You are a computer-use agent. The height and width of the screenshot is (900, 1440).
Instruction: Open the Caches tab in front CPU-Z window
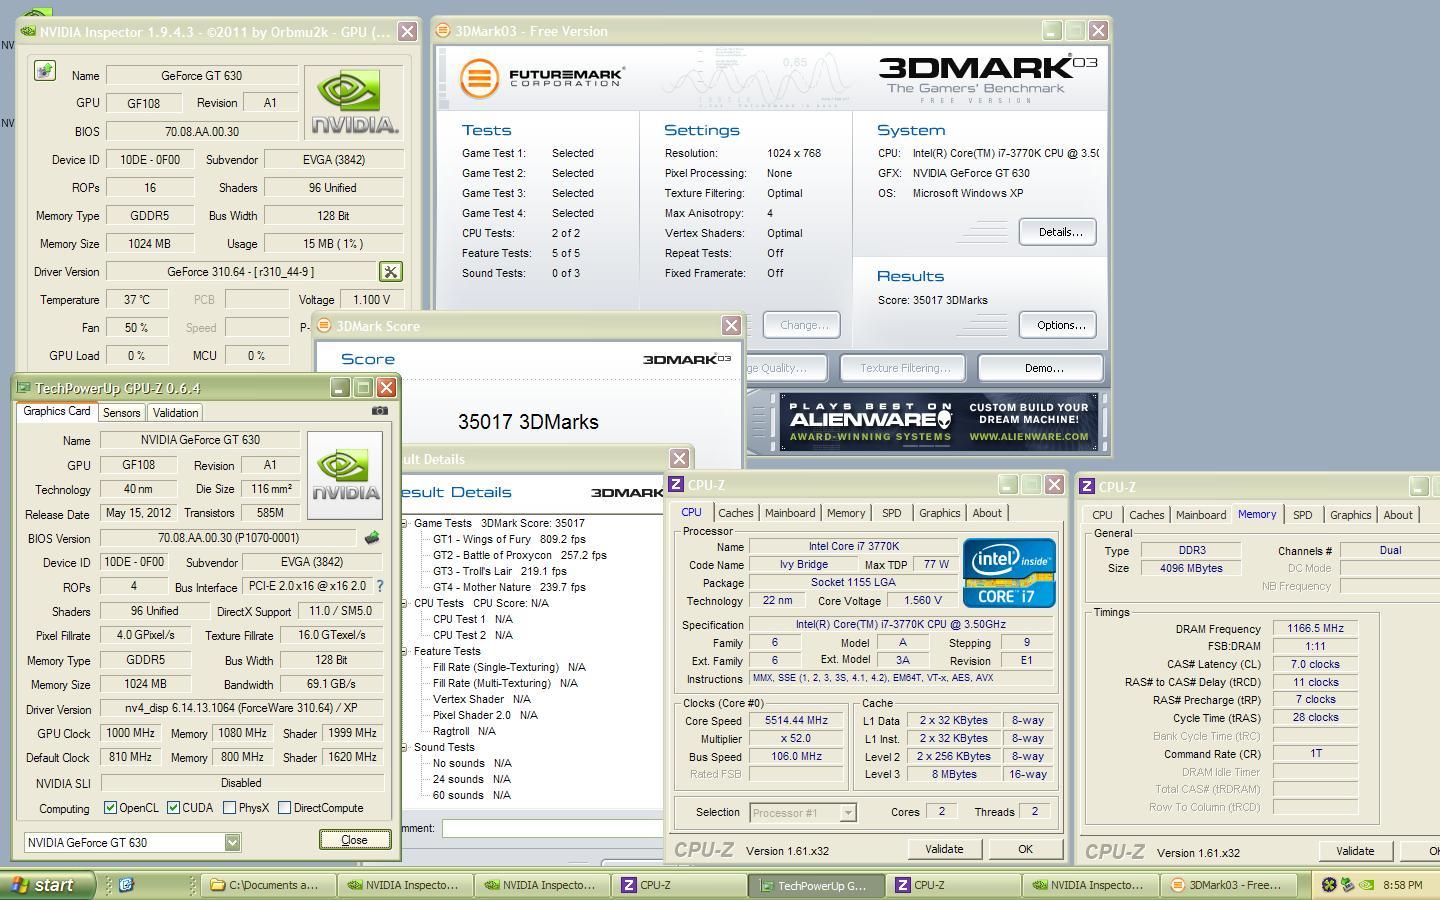(x=735, y=513)
